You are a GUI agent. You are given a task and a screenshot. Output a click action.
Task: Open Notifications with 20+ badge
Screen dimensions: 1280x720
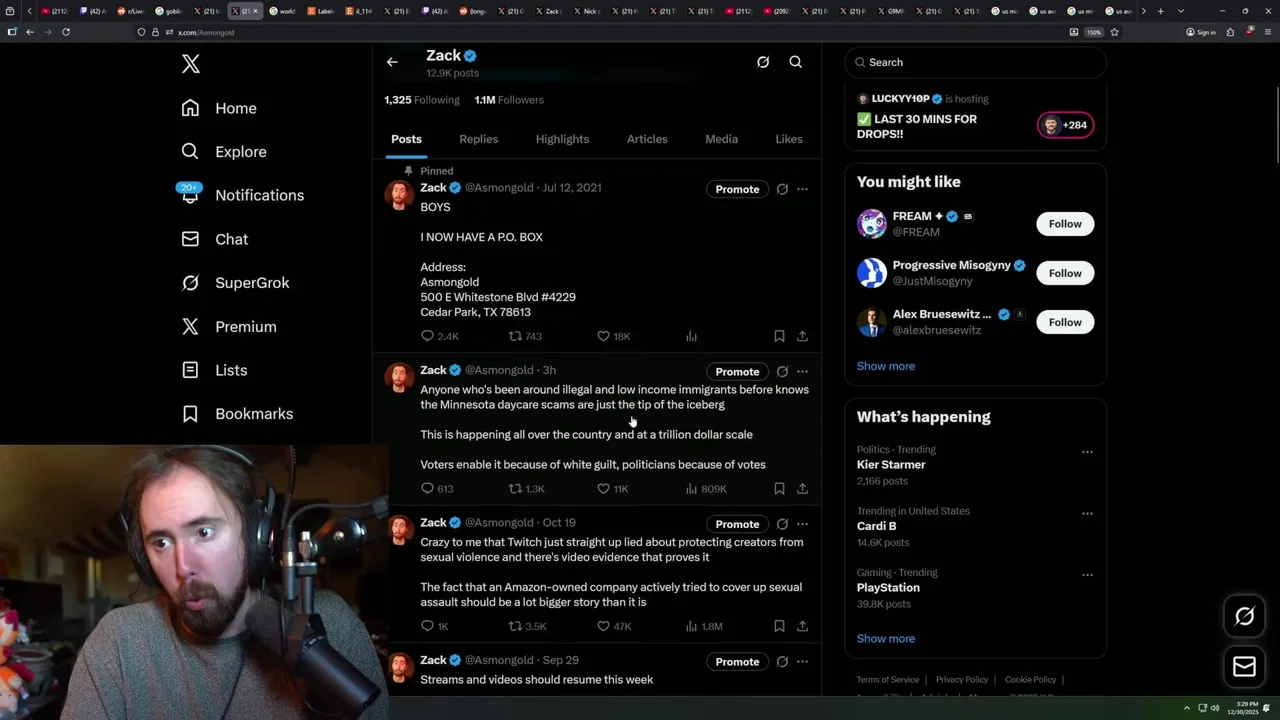pyautogui.click(x=242, y=195)
